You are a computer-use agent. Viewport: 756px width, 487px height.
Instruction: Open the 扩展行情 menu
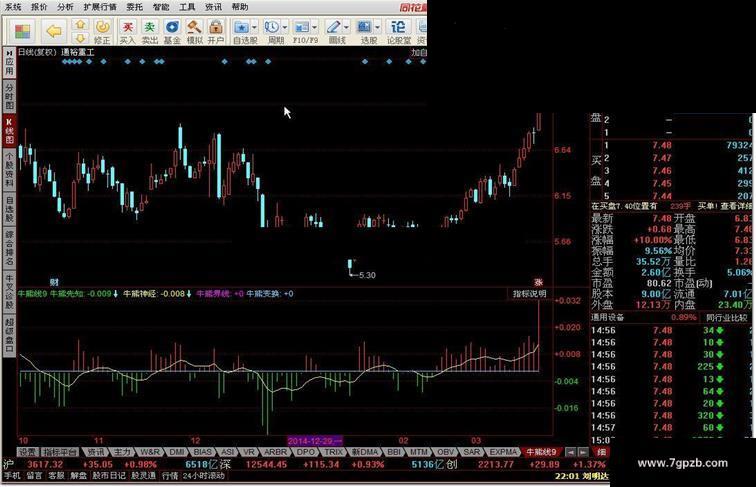(100, 7)
